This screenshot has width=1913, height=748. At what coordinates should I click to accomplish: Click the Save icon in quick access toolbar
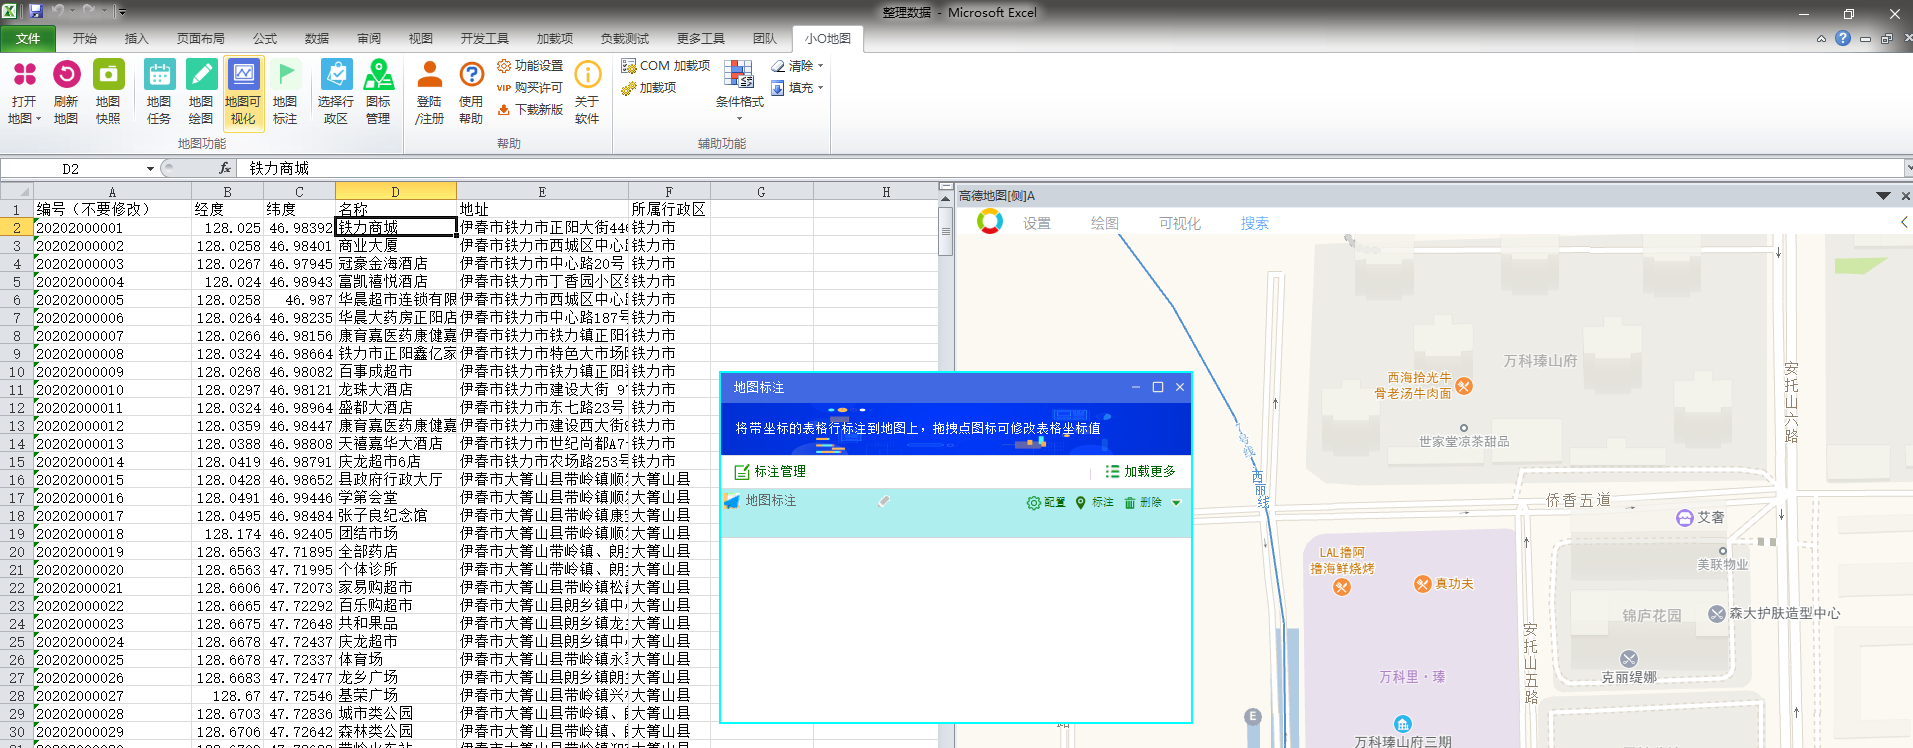(x=36, y=11)
